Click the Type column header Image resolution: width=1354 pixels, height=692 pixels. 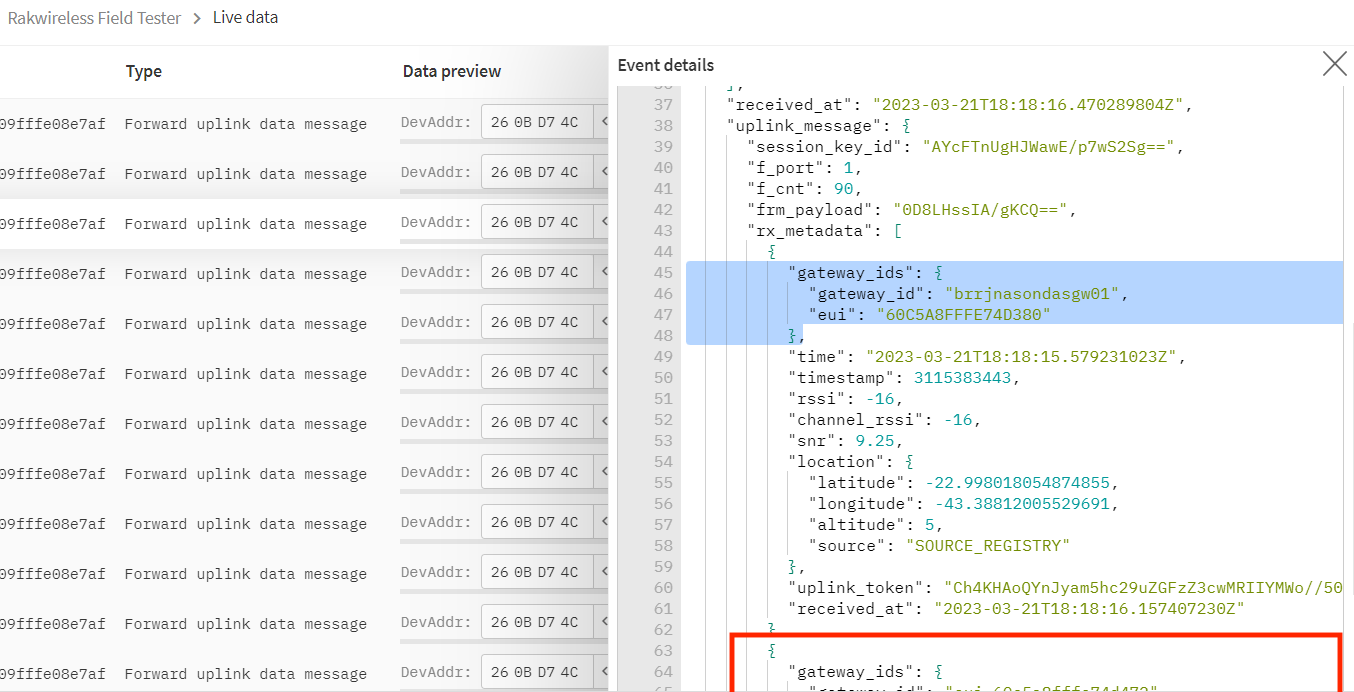pyautogui.click(x=143, y=71)
